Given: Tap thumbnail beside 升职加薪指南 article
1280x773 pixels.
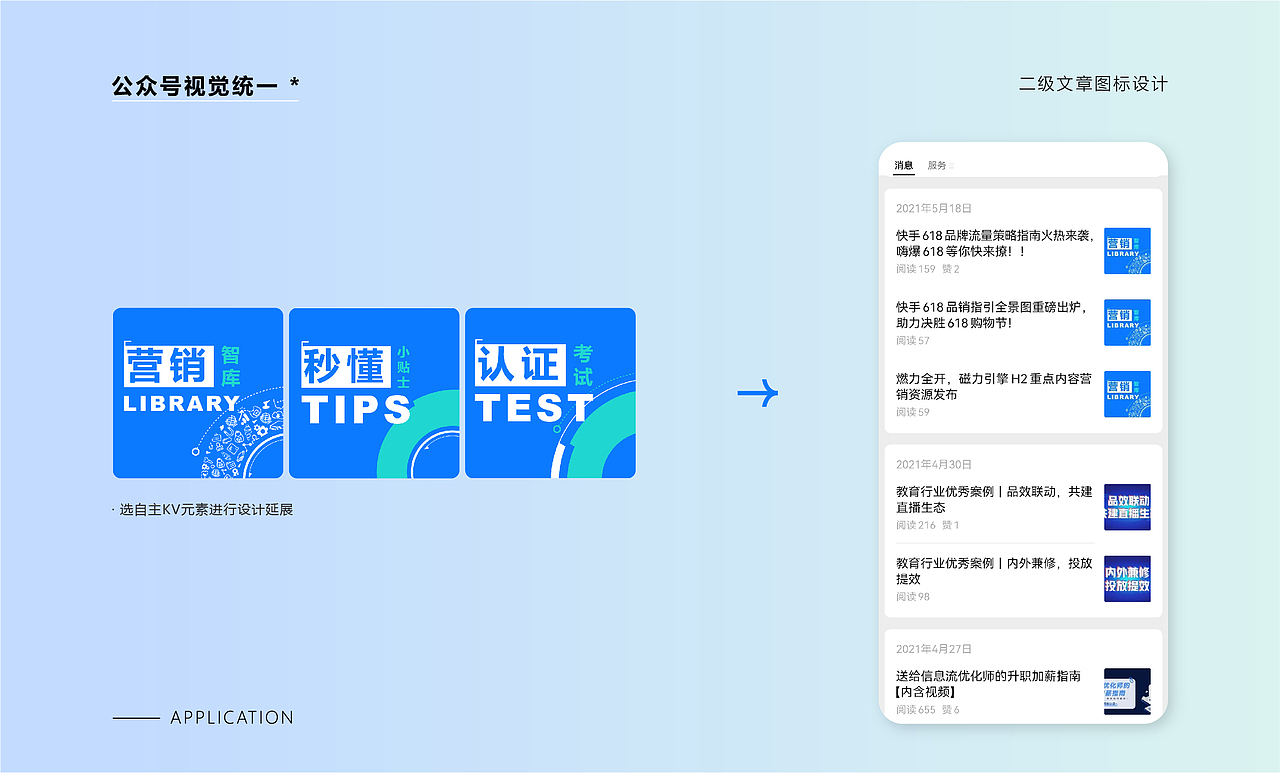Looking at the screenshot, I should [1127, 691].
